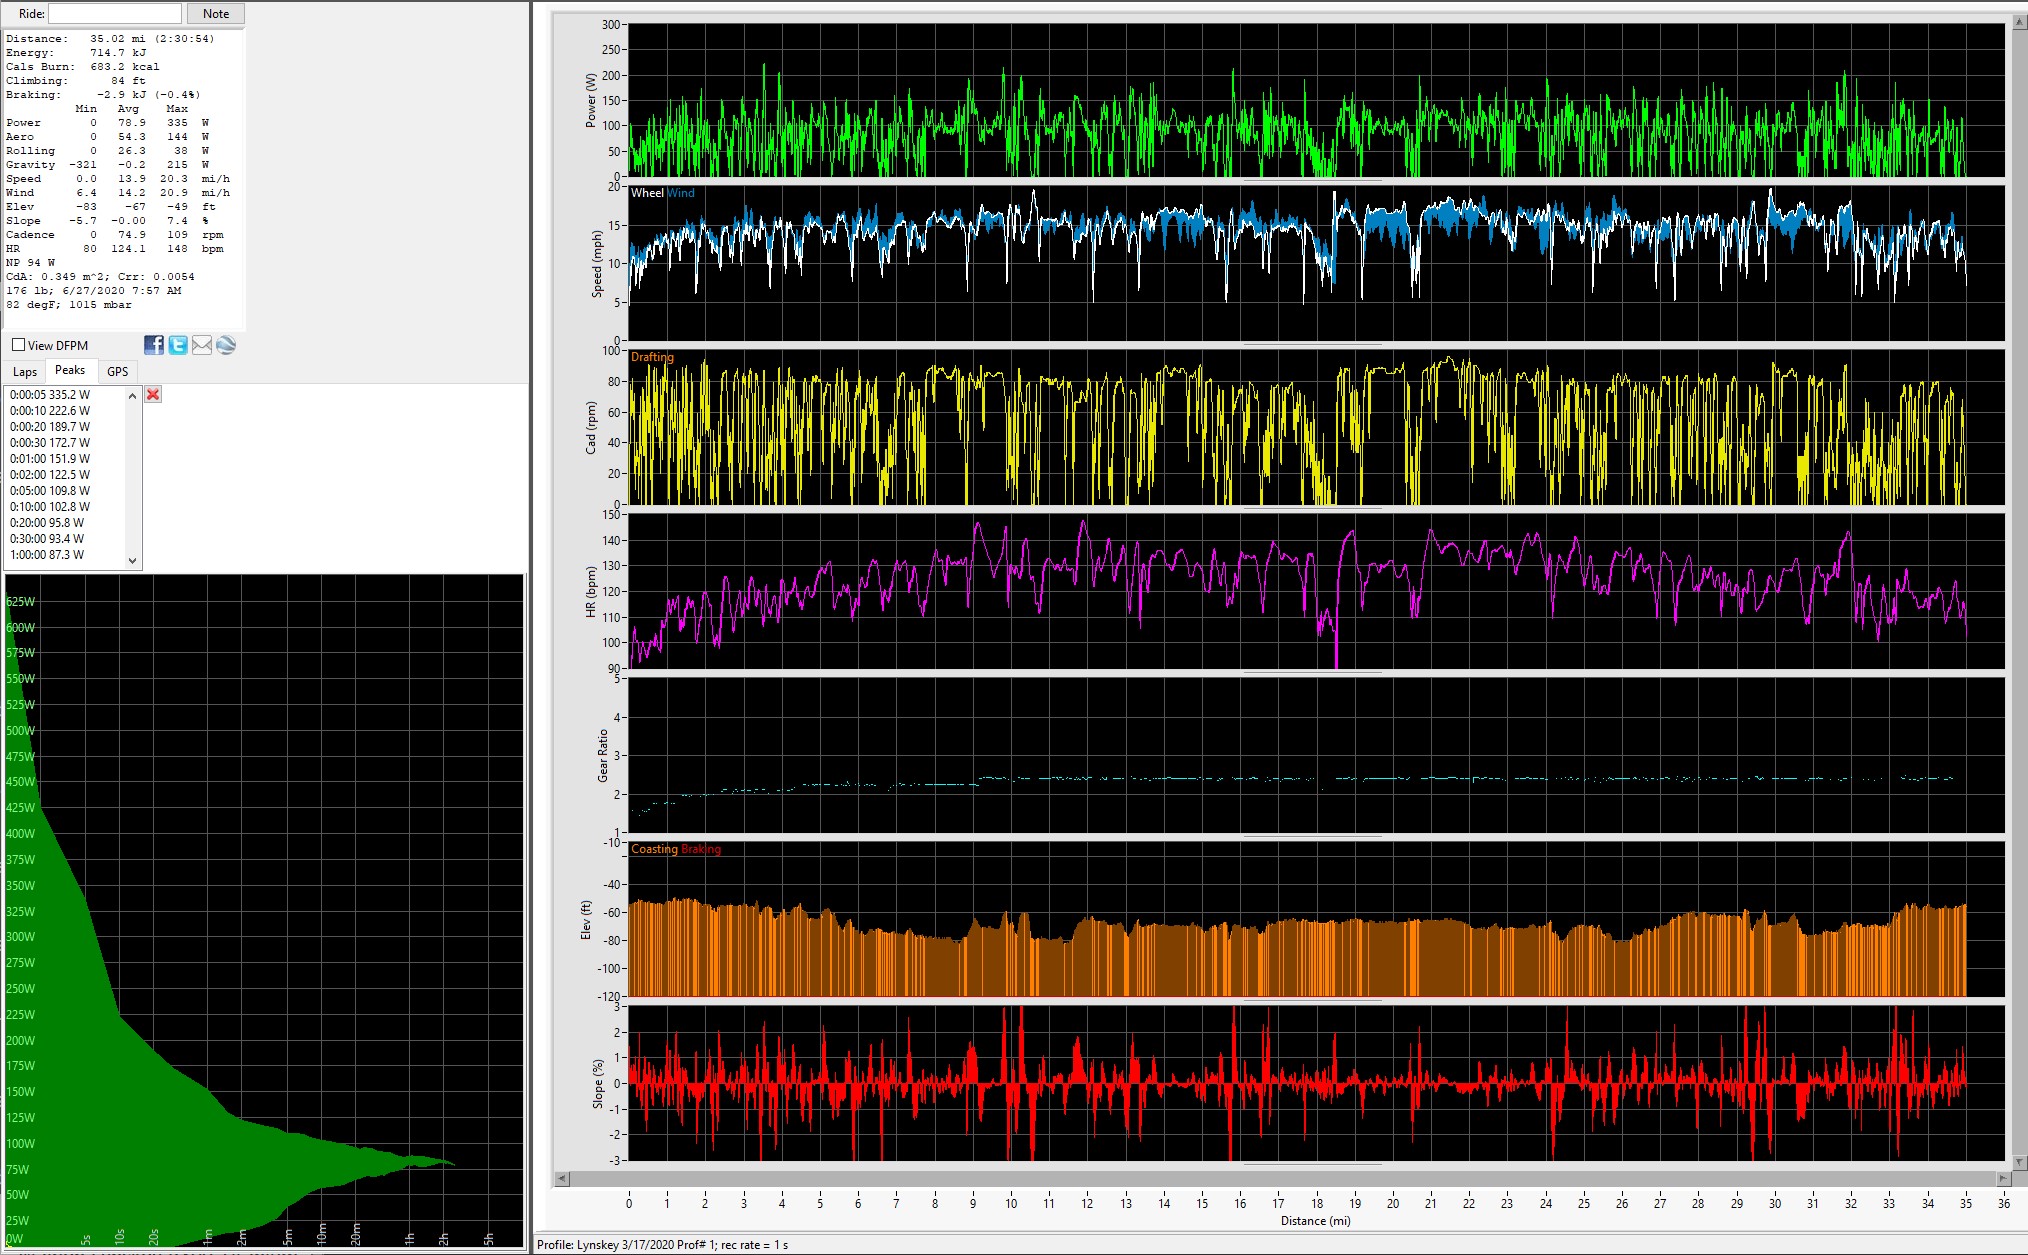The height and width of the screenshot is (1255, 2028).
Task: Click the chart vertical scrollbar down arrow
Action: click(x=2019, y=1163)
